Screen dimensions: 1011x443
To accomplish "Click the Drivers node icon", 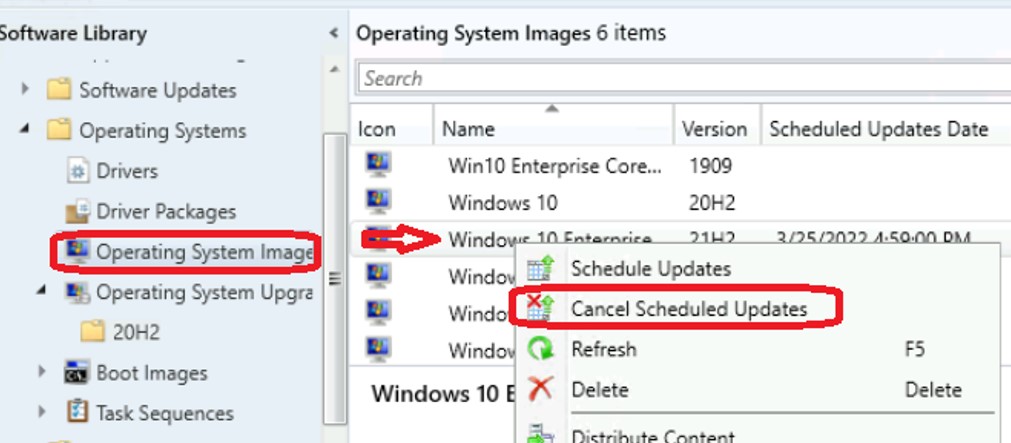I will click(x=78, y=171).
